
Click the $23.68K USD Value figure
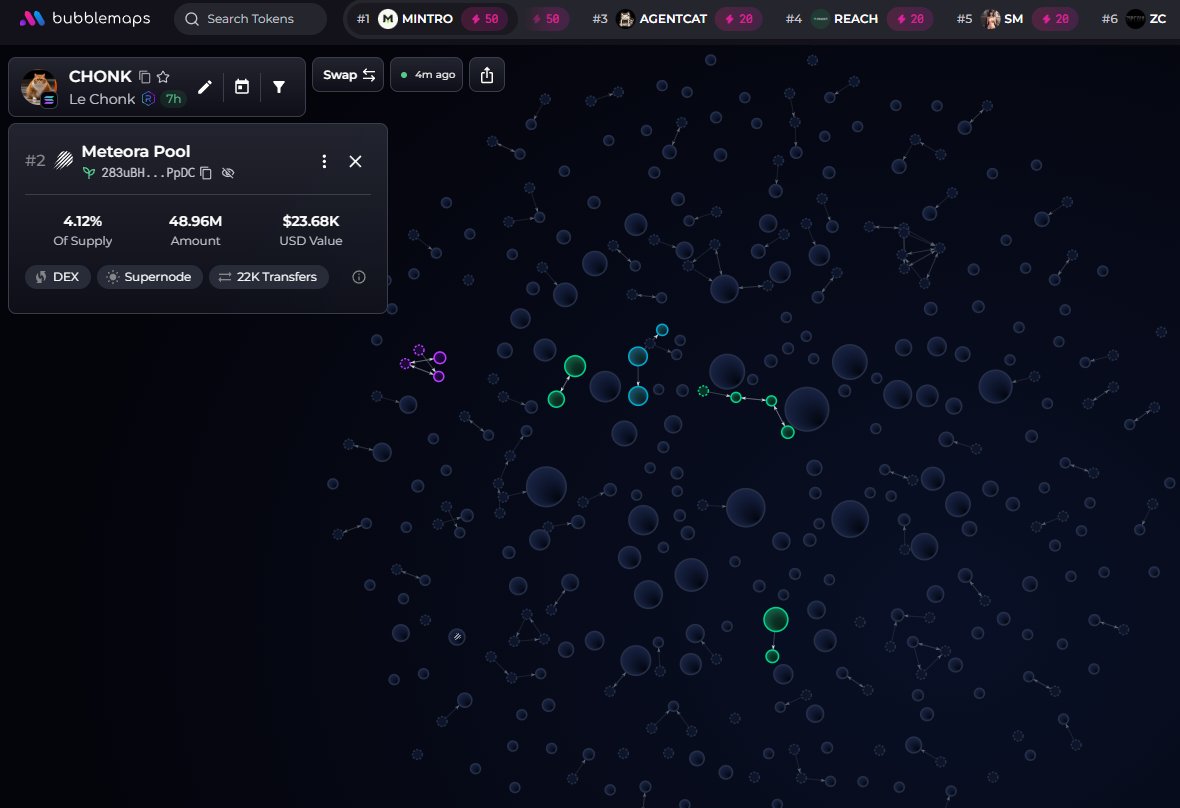point(311,221)
